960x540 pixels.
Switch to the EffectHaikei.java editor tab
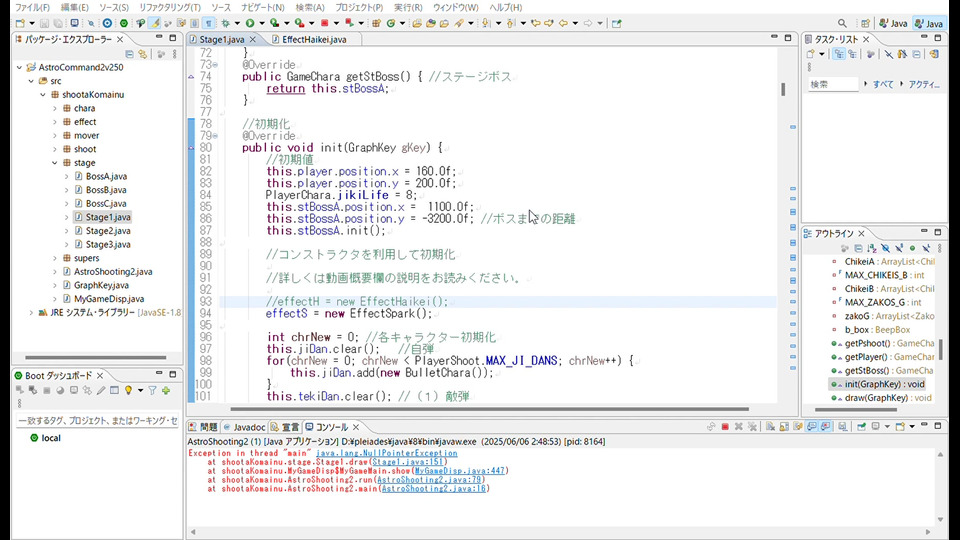click(313, 39)
